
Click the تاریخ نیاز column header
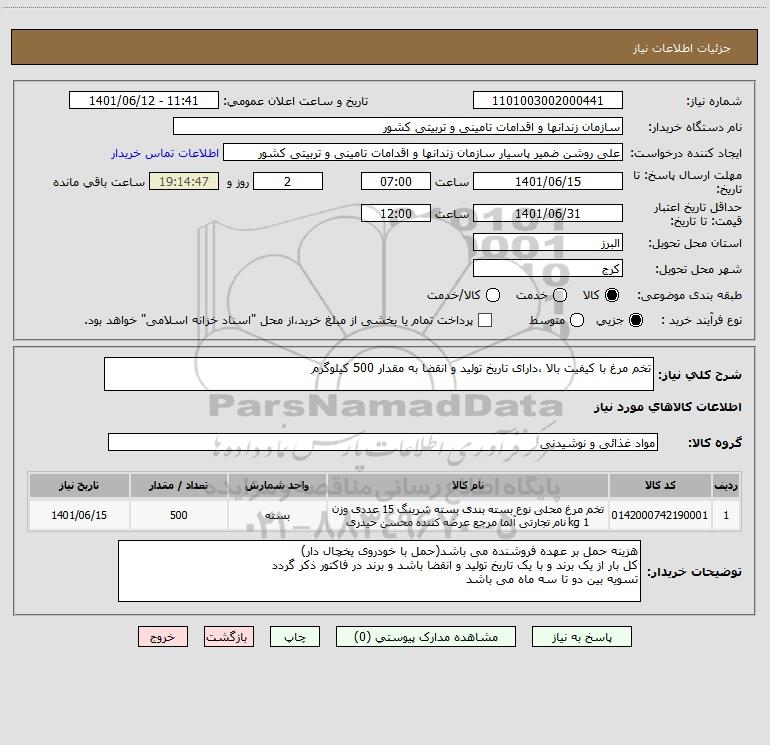pyautogui.click(x=79, y=485)
